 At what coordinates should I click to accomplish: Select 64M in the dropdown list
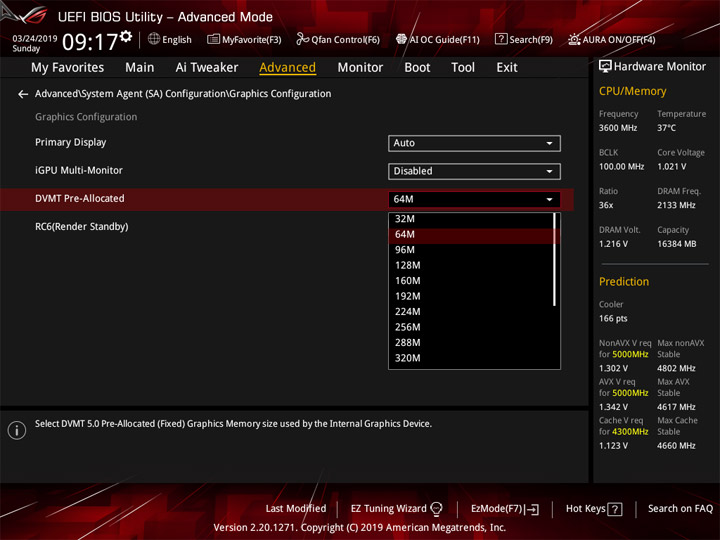[471, 235]
